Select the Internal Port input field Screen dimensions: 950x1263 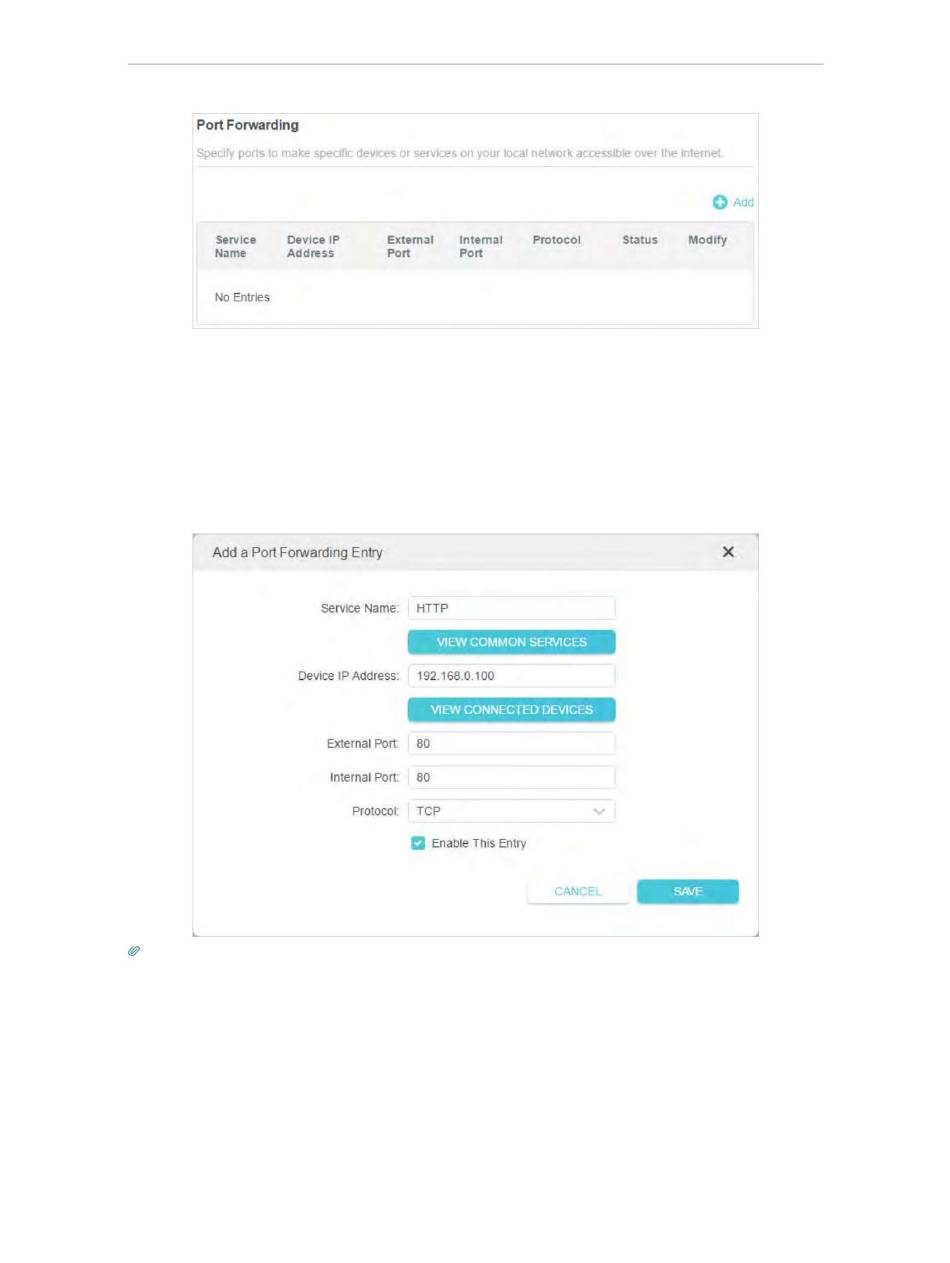click(x=511, y=777)
